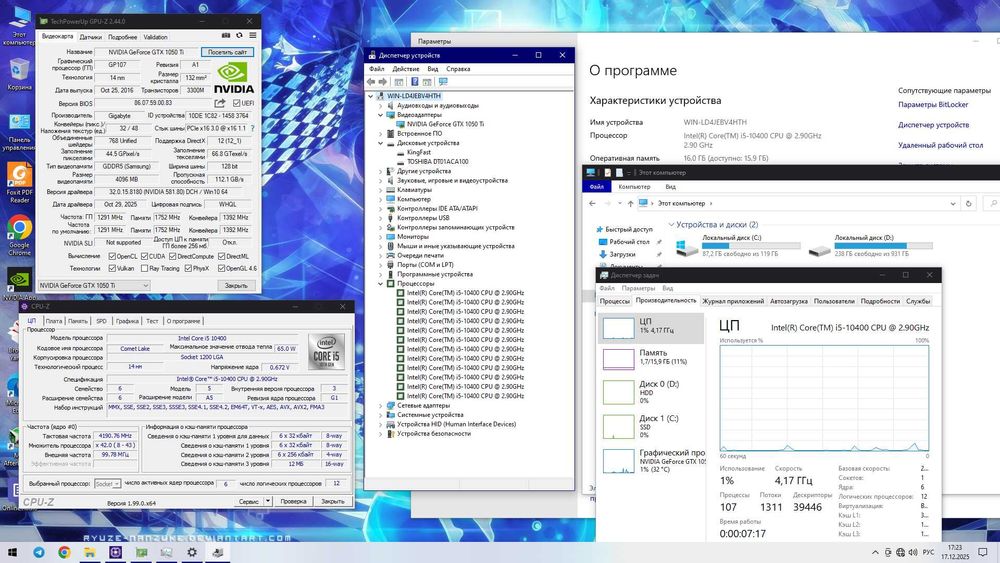1000x563 pixels.
Task: Collapse the Устройства и диски section
Action: coord(671,224)
